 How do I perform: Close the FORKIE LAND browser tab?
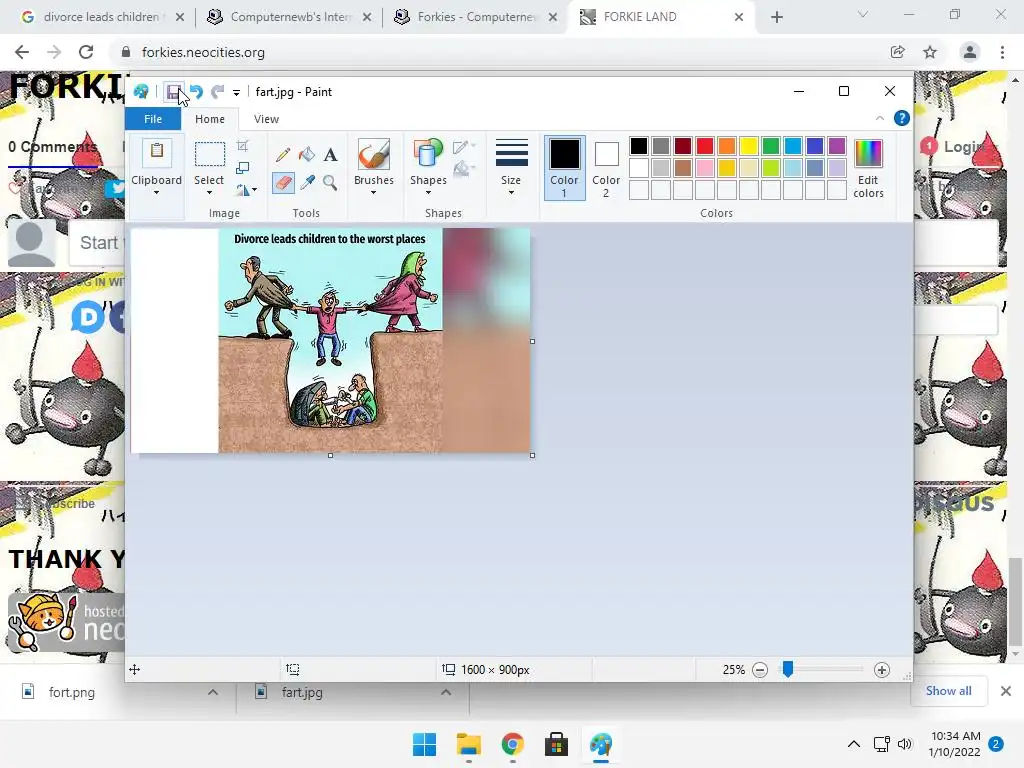coord(739,17)
